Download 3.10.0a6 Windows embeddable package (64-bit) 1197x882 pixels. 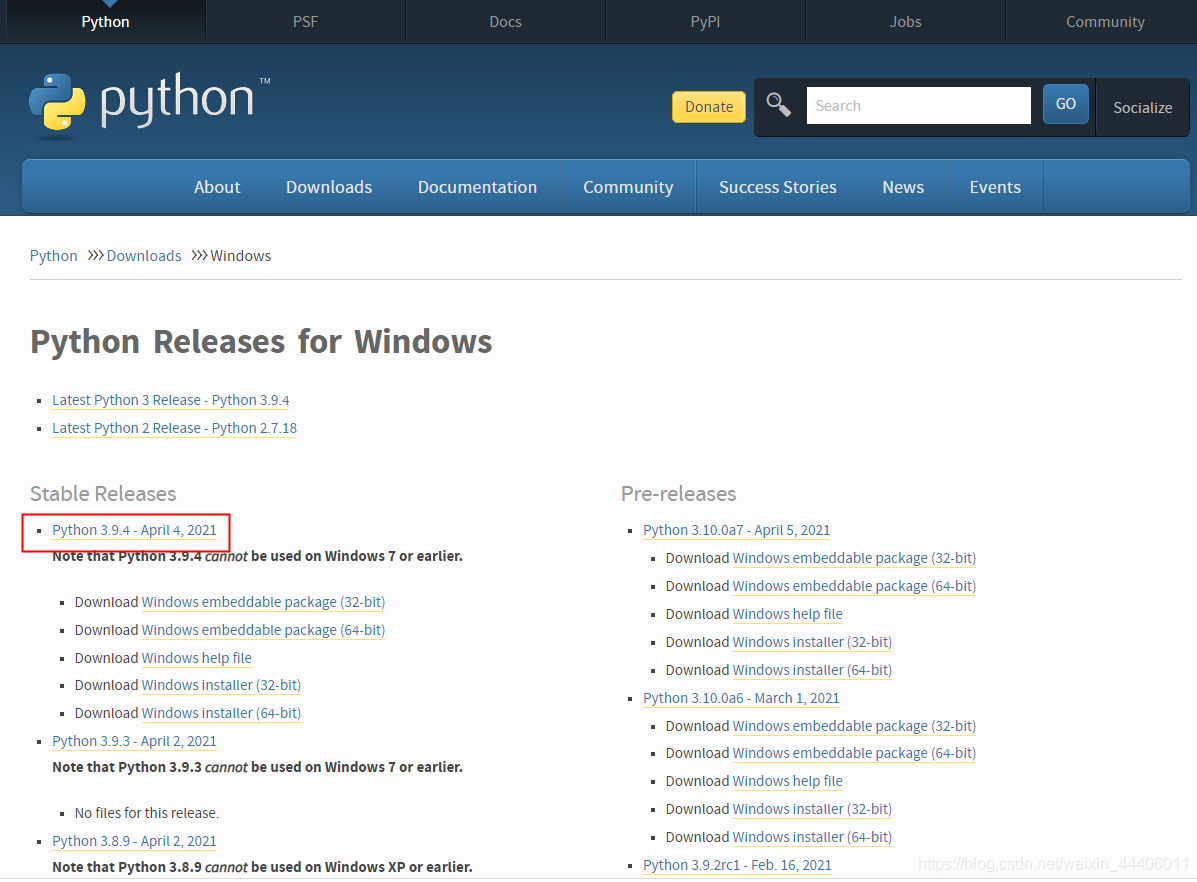(x=854, y=753)
